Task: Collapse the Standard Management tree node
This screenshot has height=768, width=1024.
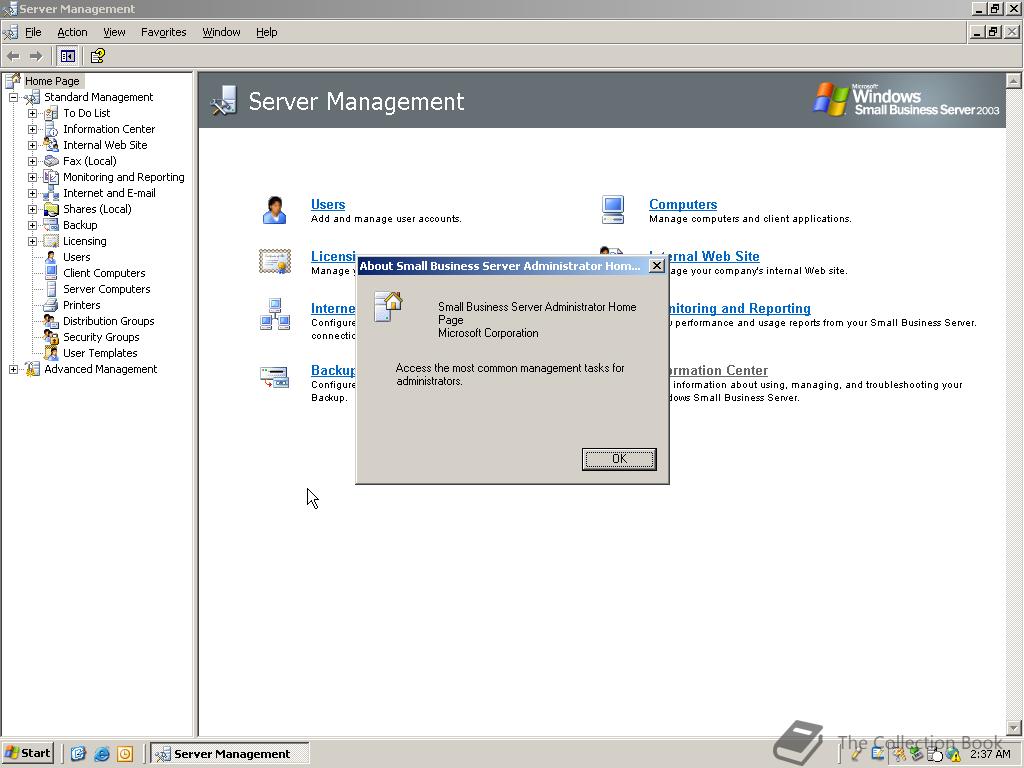Action: pyautogui.click(x=13, y=97)
